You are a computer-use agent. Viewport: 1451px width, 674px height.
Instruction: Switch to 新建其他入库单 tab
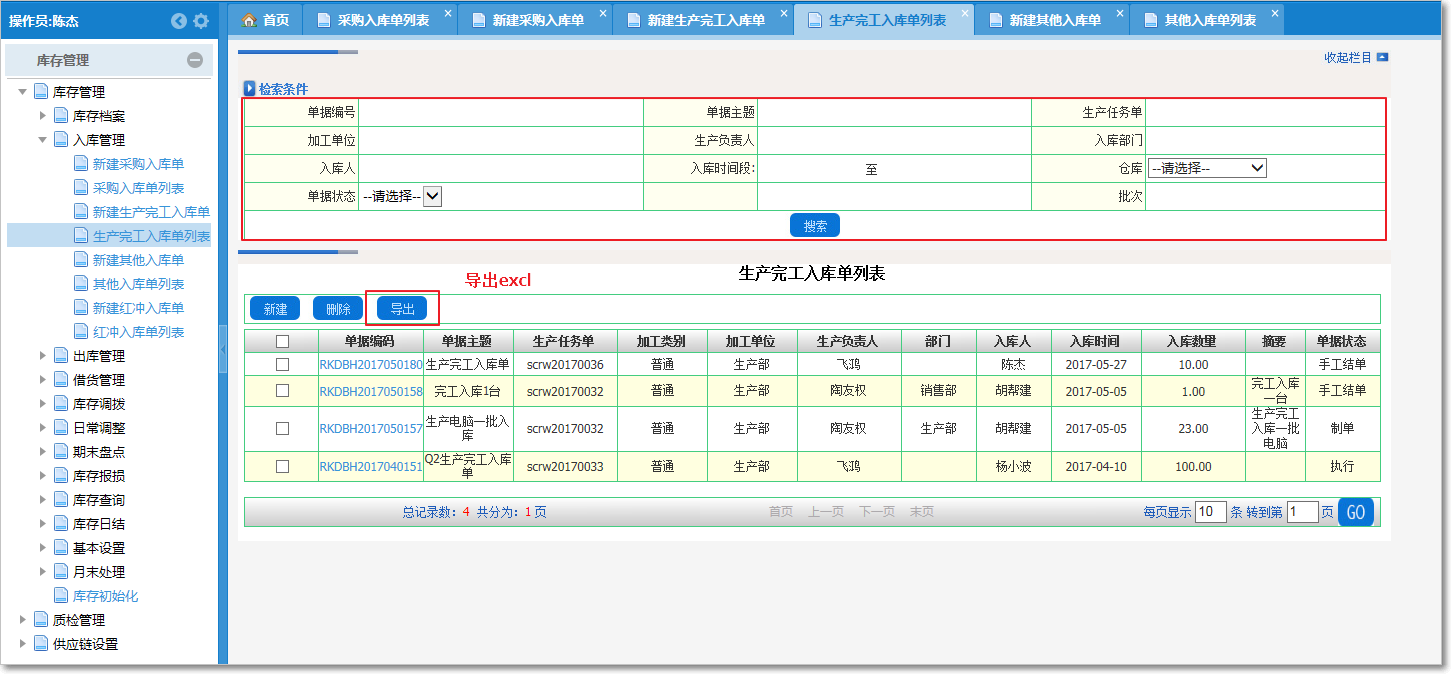pyautogui.click(x=1053, y=20)
